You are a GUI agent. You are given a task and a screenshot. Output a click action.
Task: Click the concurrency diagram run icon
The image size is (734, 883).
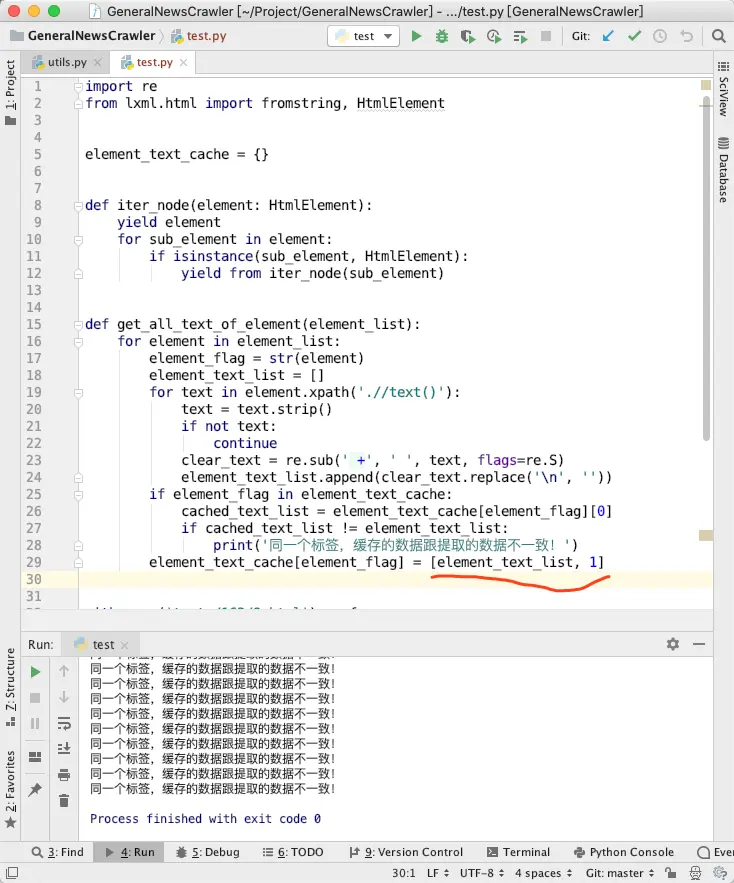point(520,37)
